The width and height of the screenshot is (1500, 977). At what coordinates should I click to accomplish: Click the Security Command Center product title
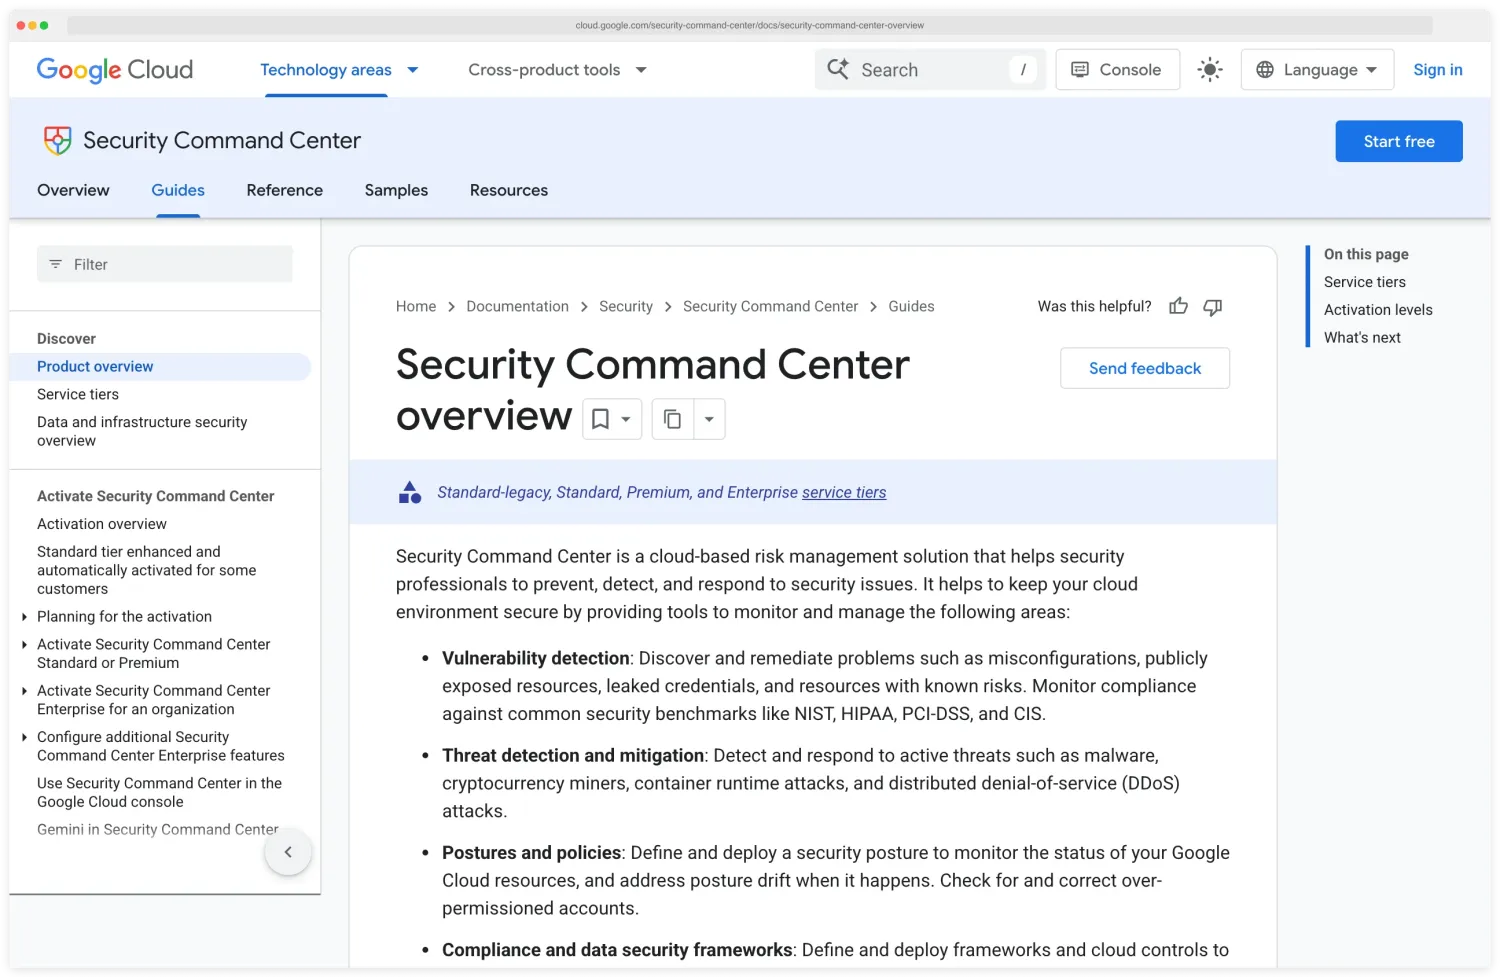pos(222,141)
